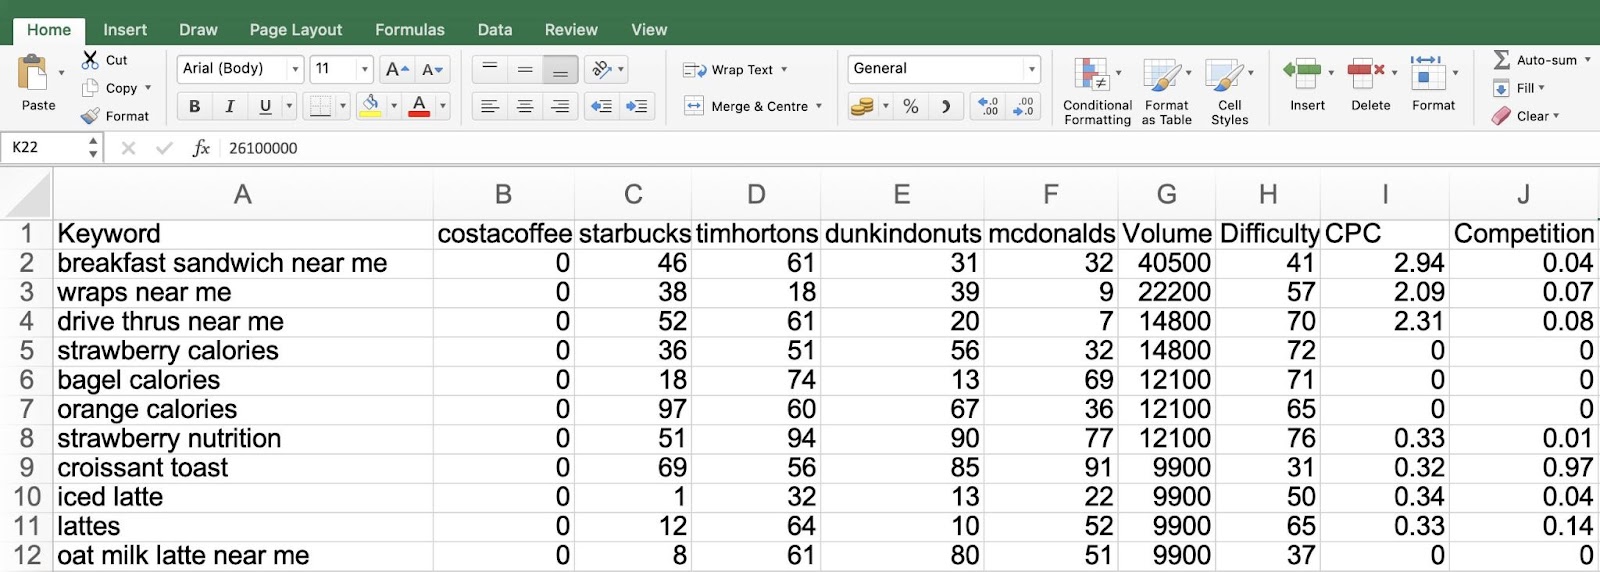Screen dimensions: 1600x572
Task: Open the font size dropdown
Action: click(x=364, y=69)
